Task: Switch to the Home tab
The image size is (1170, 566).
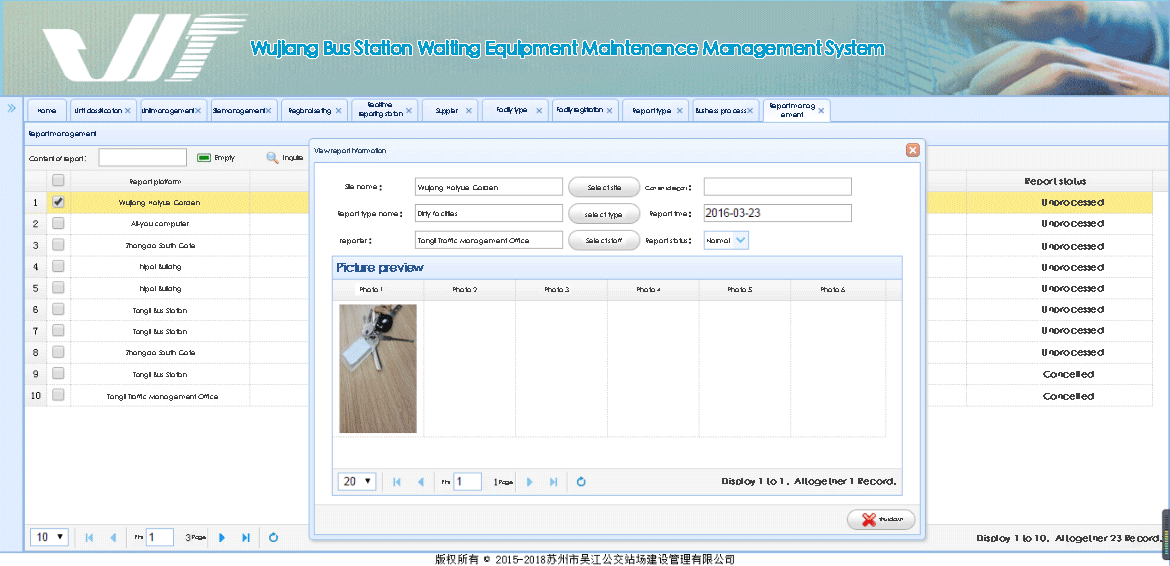Action: pyautogui.click(x=46, y=111)
